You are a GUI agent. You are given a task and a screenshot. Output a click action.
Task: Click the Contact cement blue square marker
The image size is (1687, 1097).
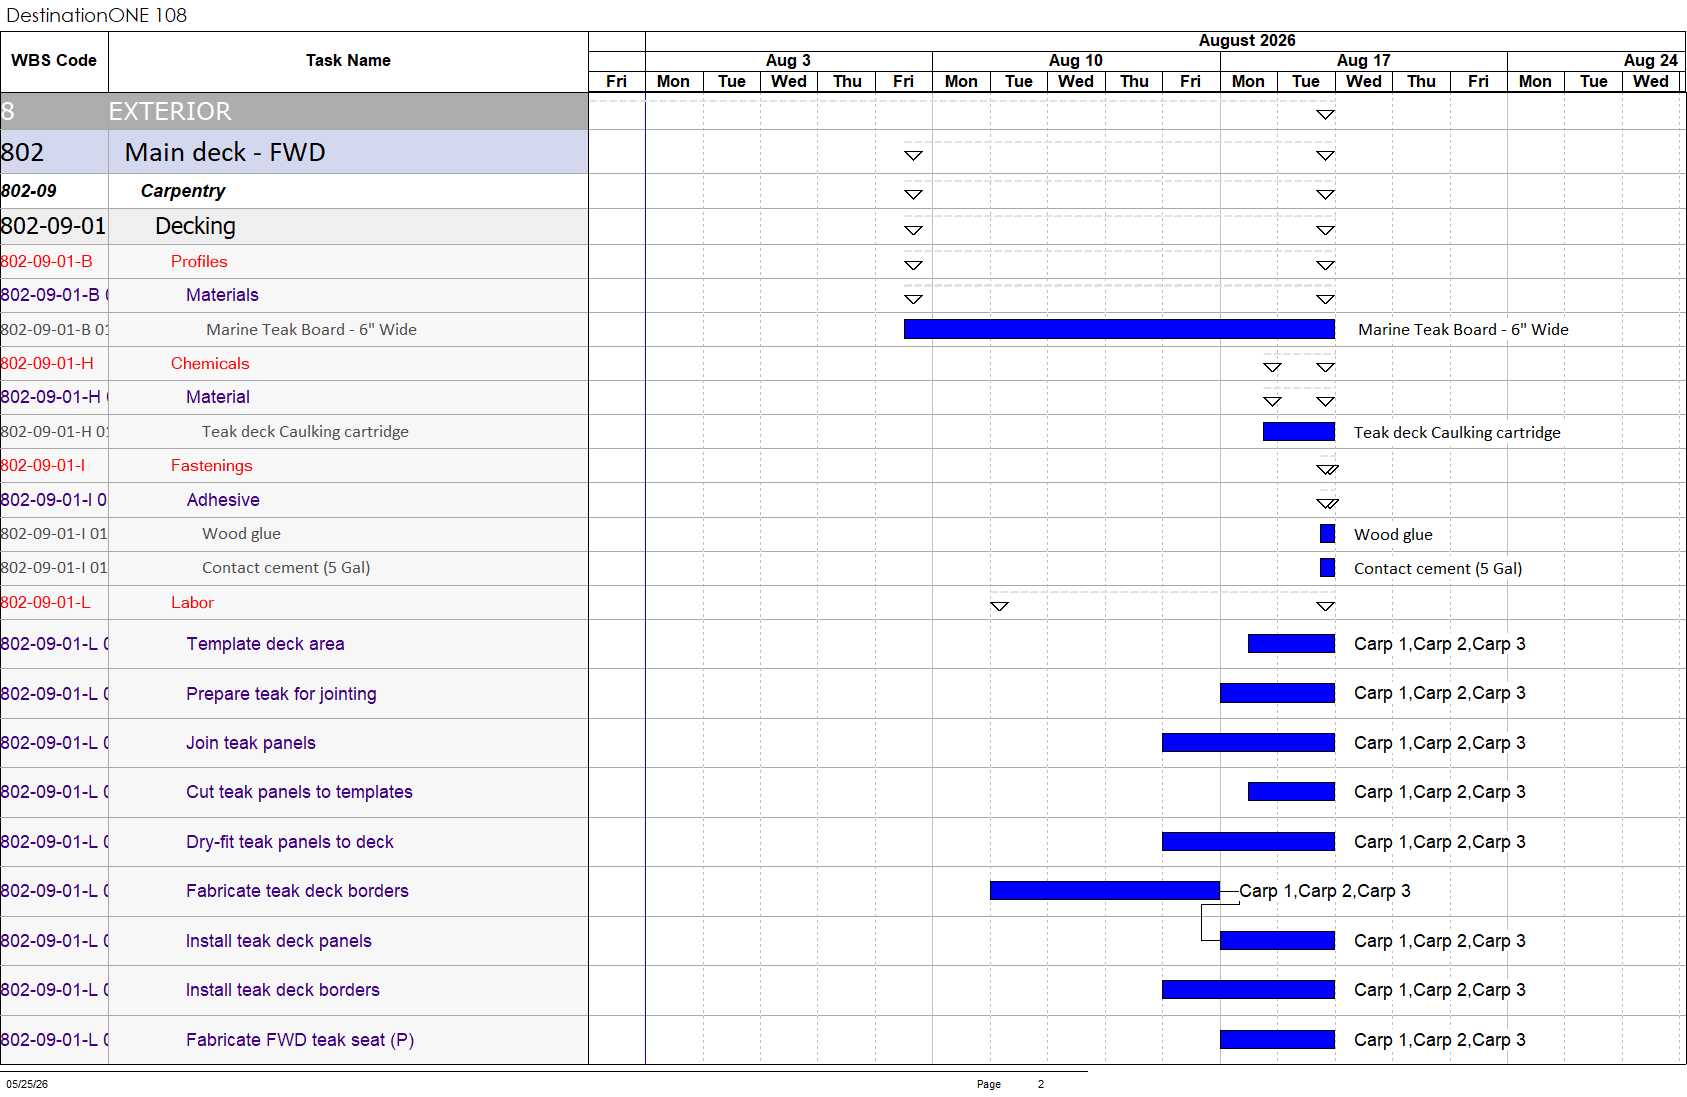pyautogui.click(x=1327, y=568)
